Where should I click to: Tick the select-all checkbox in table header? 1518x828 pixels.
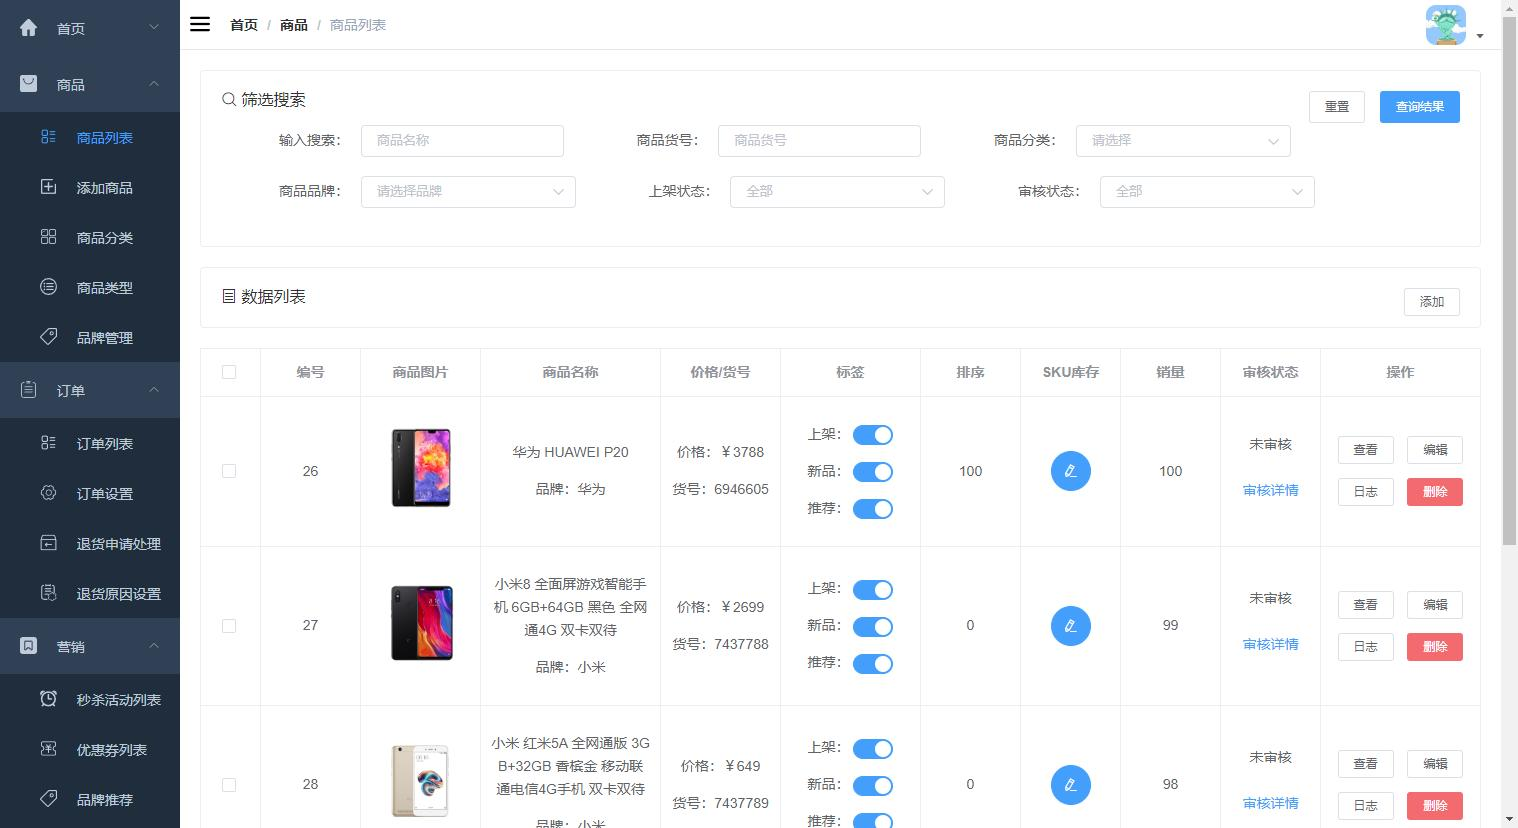(229, 372)
